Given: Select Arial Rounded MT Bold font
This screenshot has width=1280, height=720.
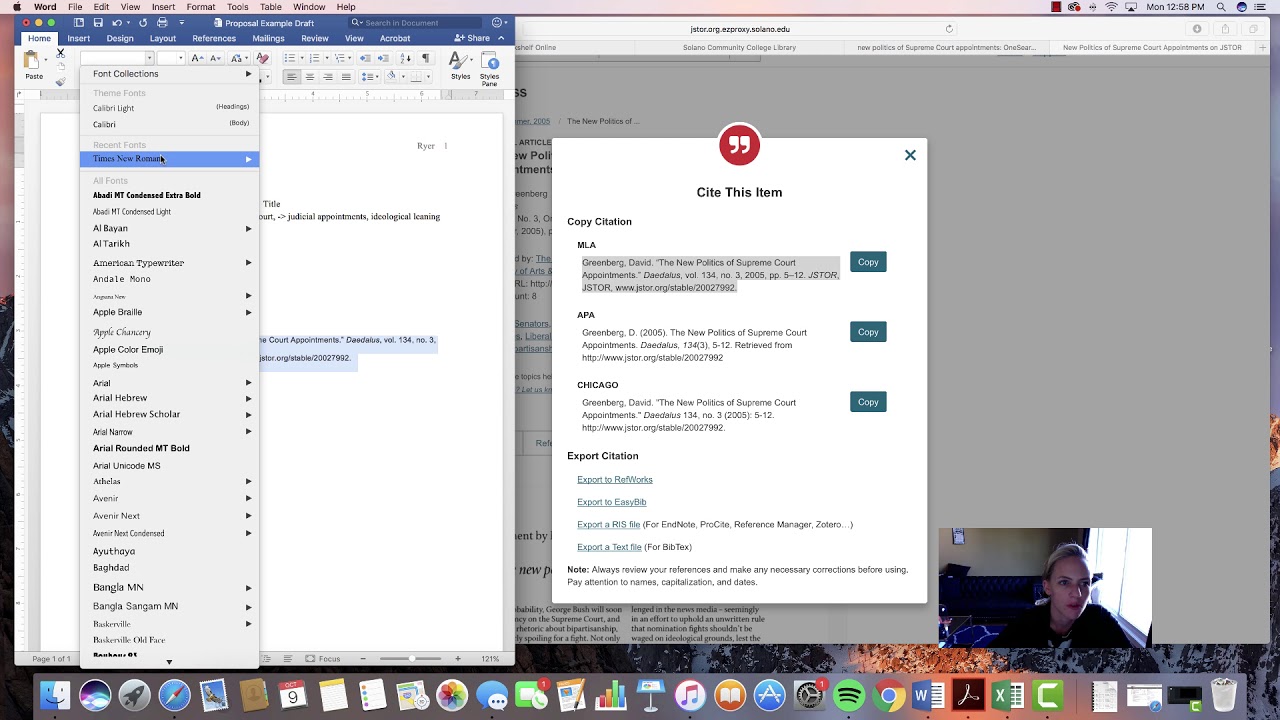Looking at the screenshot, I should pyautogui.click(x=141, y=448).
